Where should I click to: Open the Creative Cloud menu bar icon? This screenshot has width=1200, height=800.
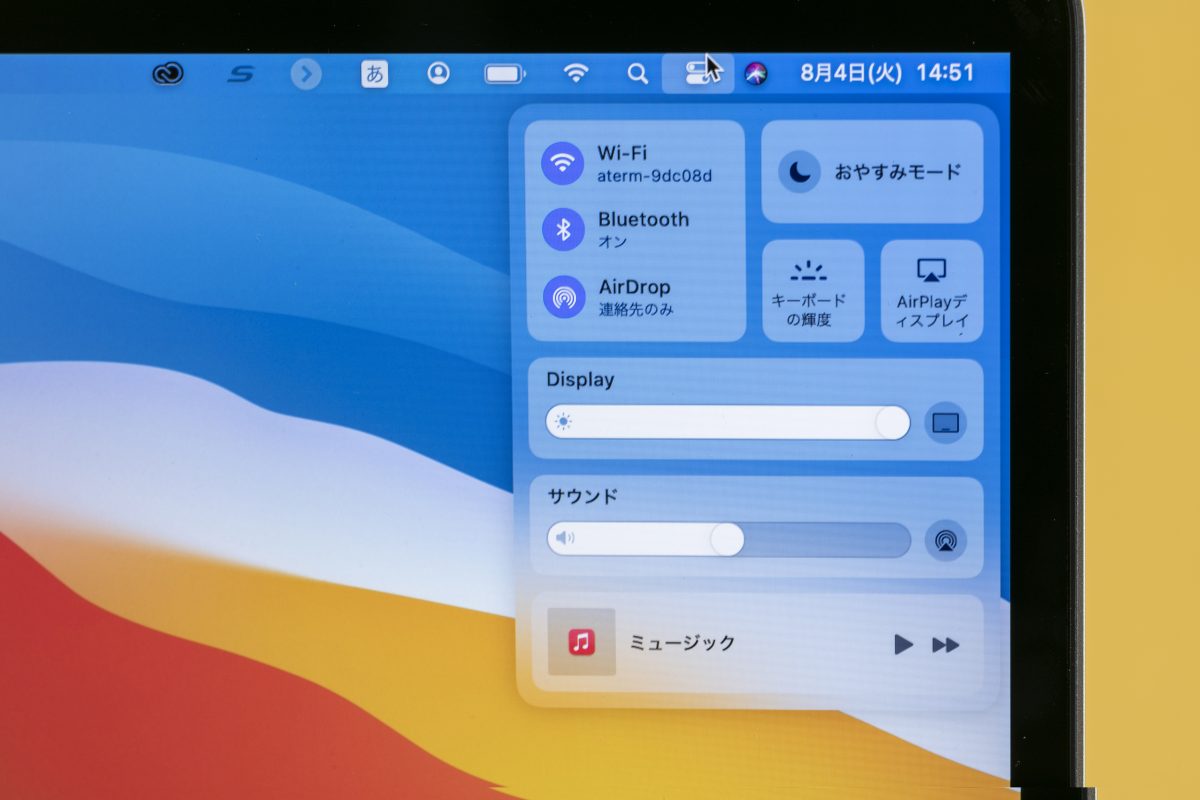[168, 73]
